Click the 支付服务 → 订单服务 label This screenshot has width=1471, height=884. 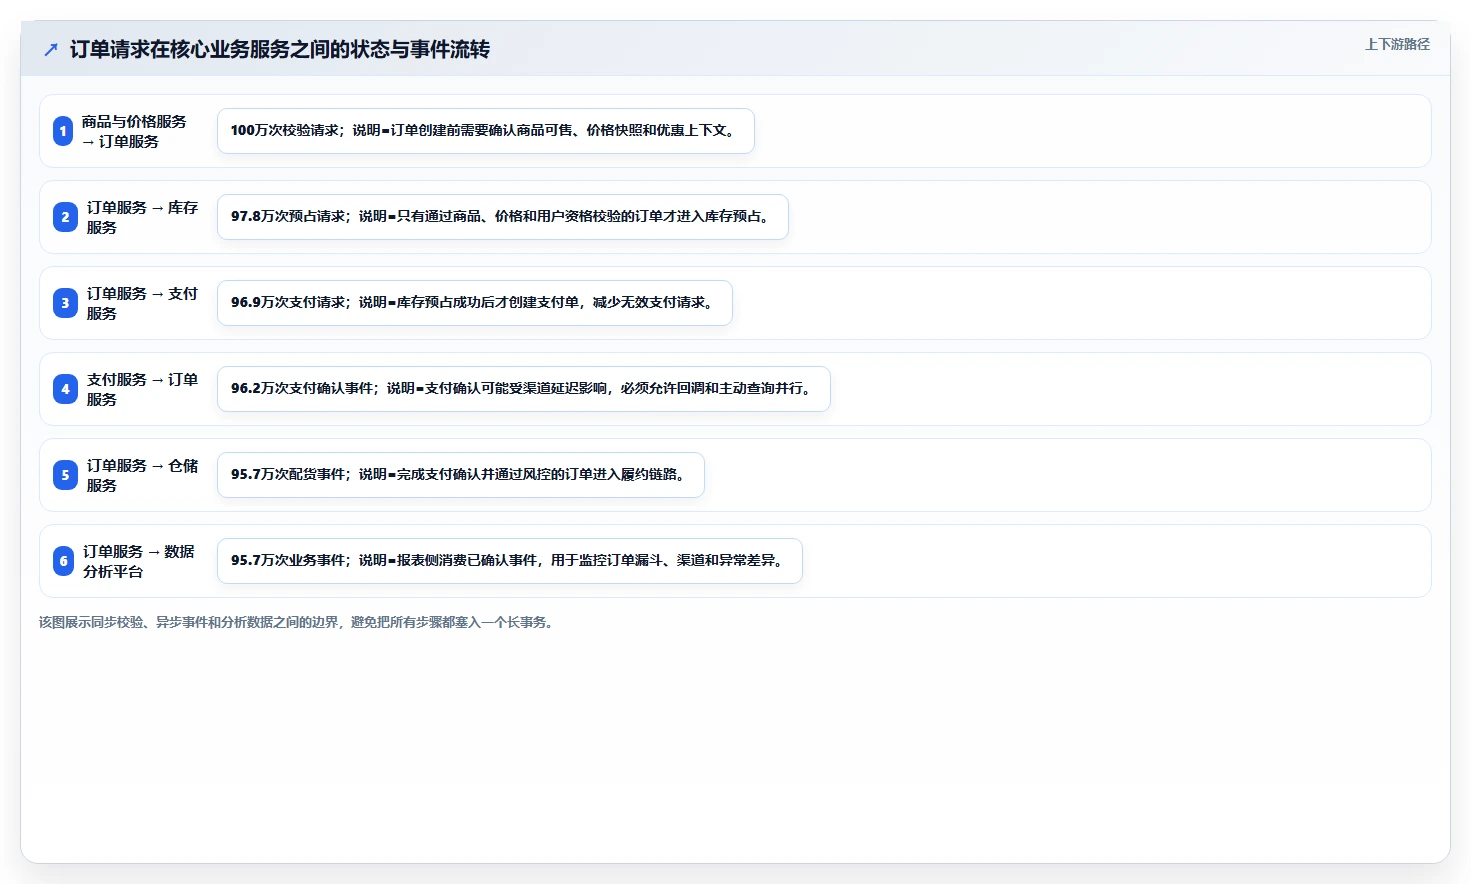coord(142,389)
